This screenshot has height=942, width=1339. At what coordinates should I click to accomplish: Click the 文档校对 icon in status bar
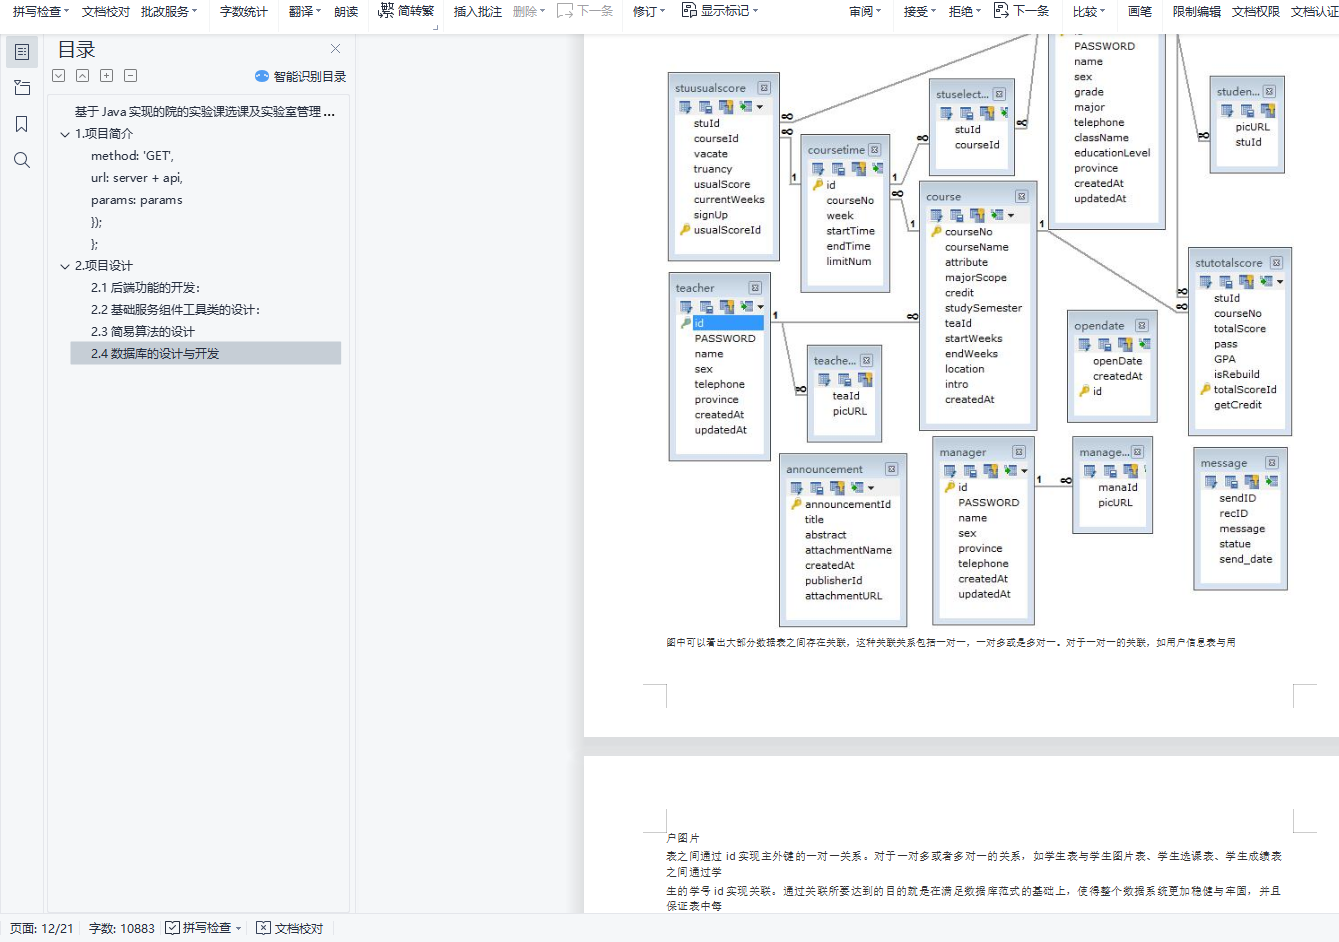pyautogui.click(x=263, y=928)
